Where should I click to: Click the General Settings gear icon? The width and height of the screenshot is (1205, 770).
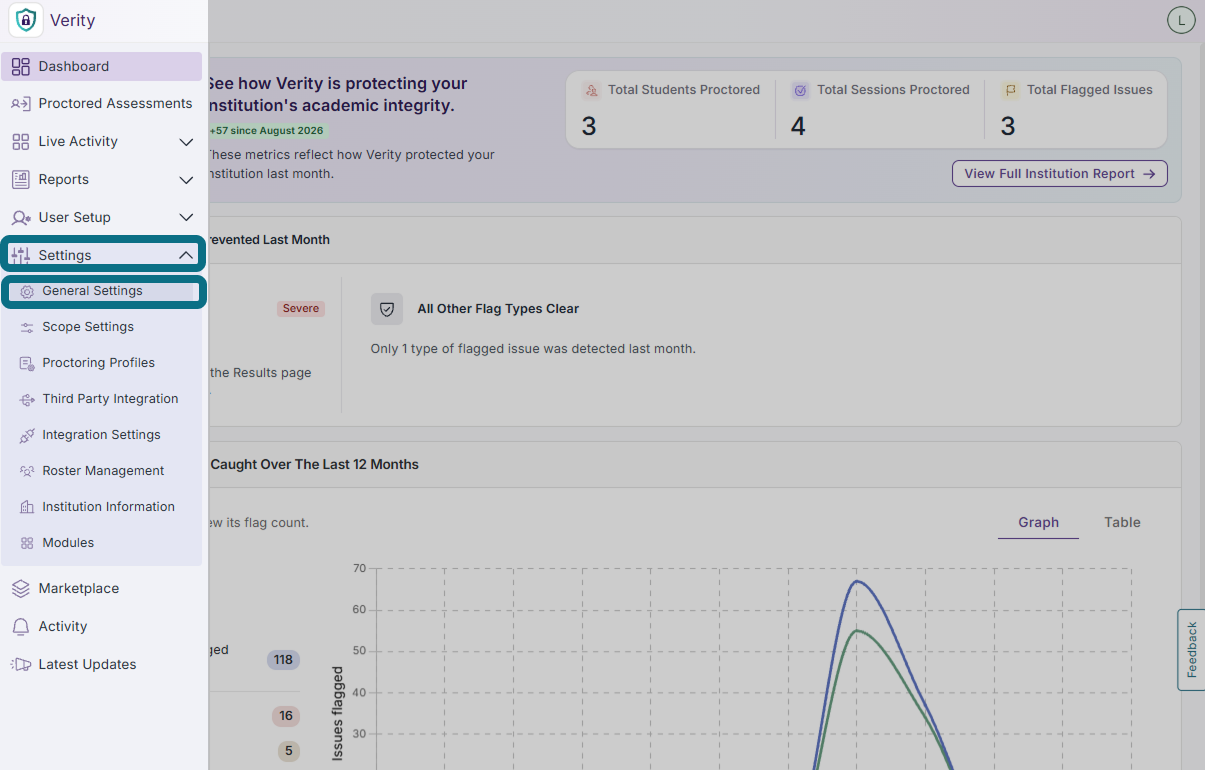click(x=27, y=292)
